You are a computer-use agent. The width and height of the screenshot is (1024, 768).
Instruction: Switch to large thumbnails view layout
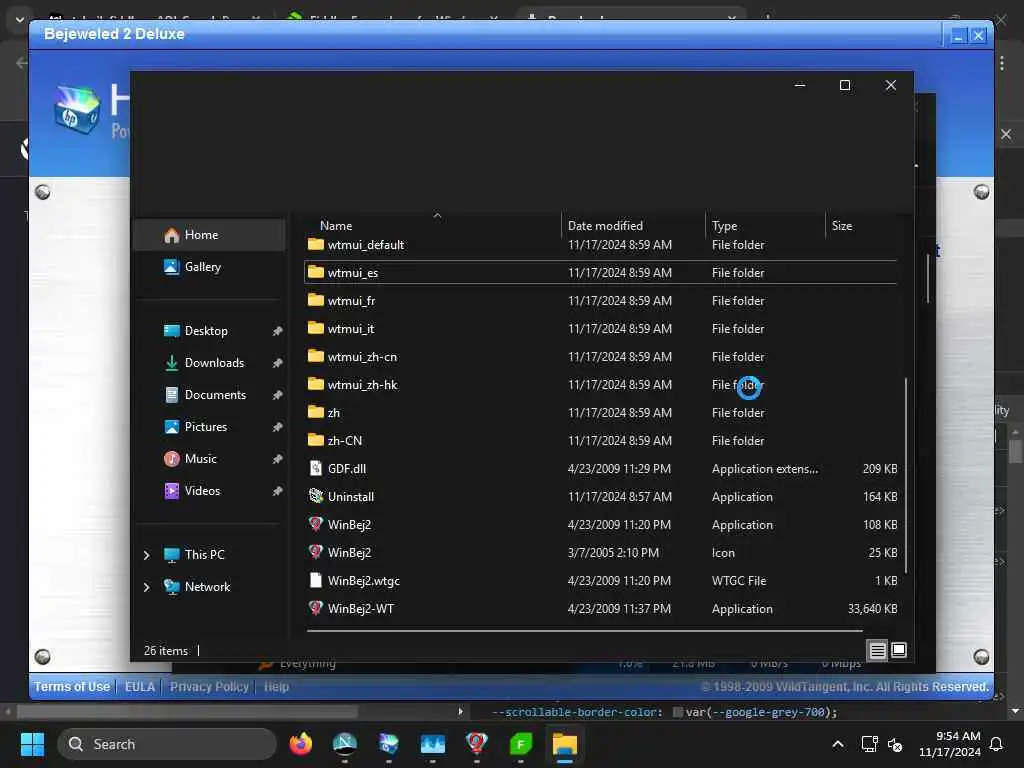[899, 650]
